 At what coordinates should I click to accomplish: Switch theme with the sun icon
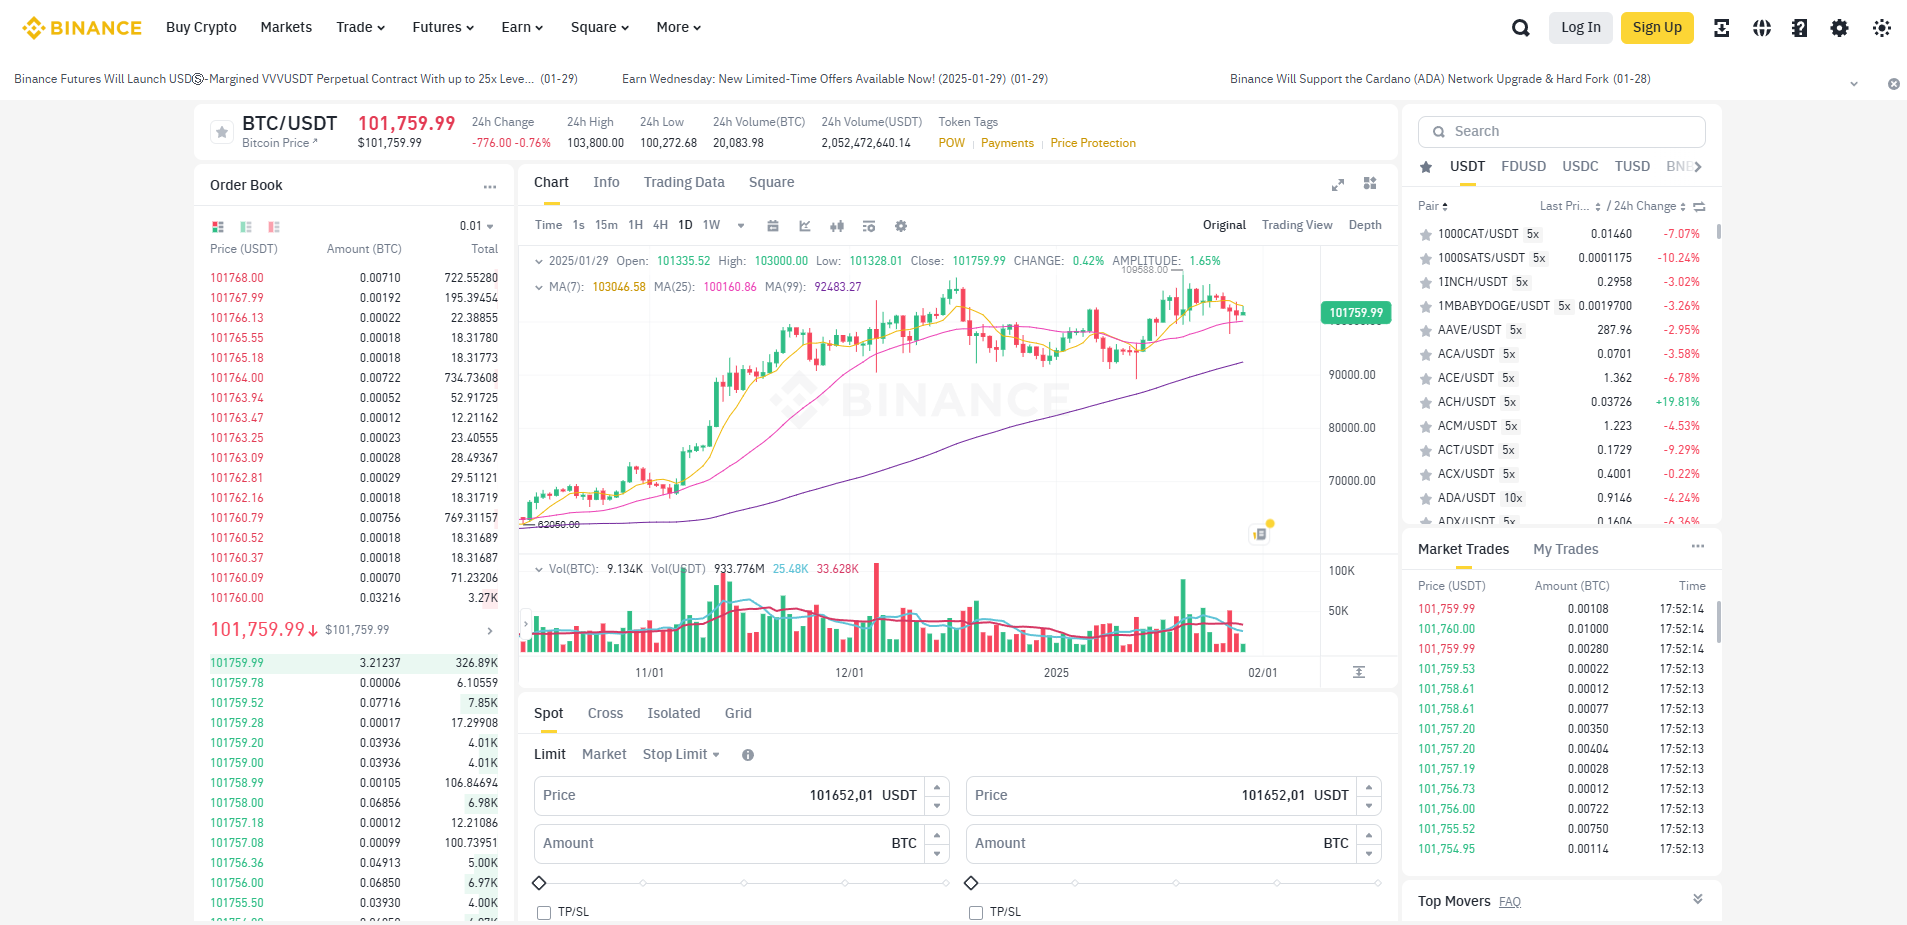click(x=1882, y=28)
